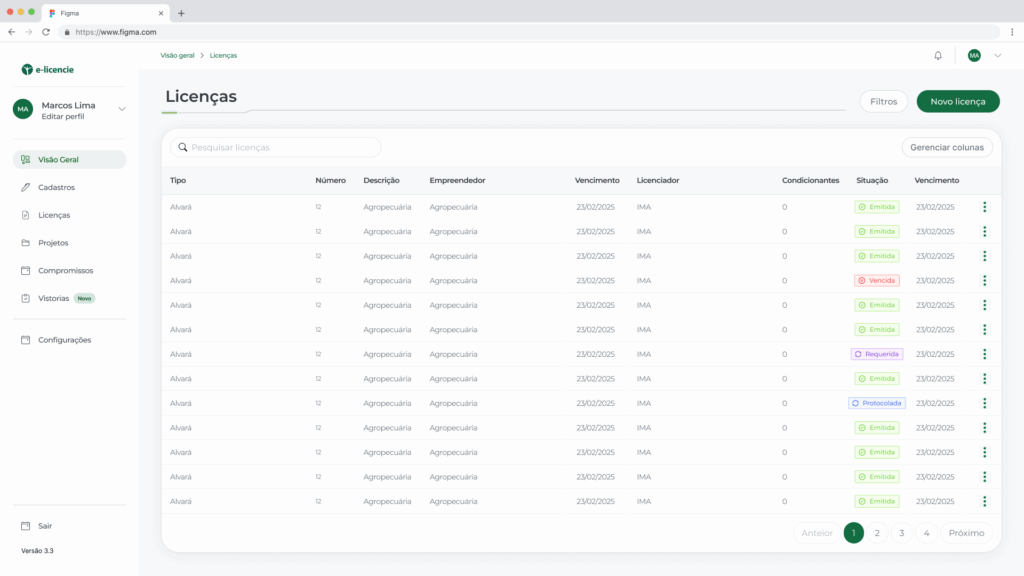The width and height of the screenshot is (1024, 576).
Task: Open the Cadastros pencil icon in sidebar
Action: 25,187
